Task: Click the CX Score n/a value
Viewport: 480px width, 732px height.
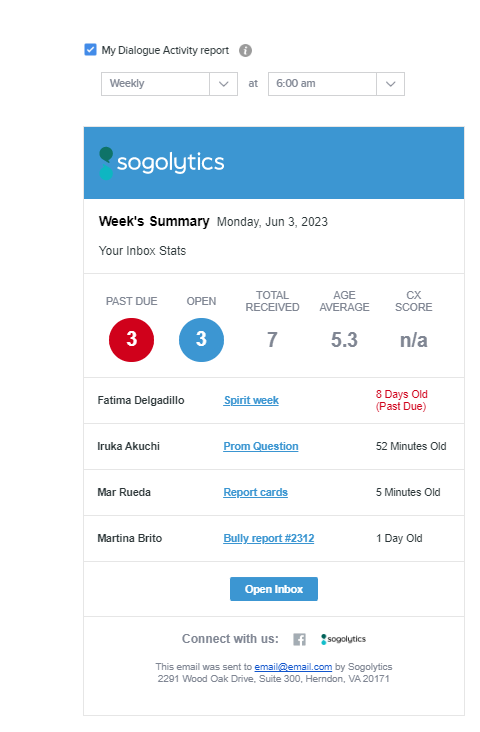Action: point(414,340)
